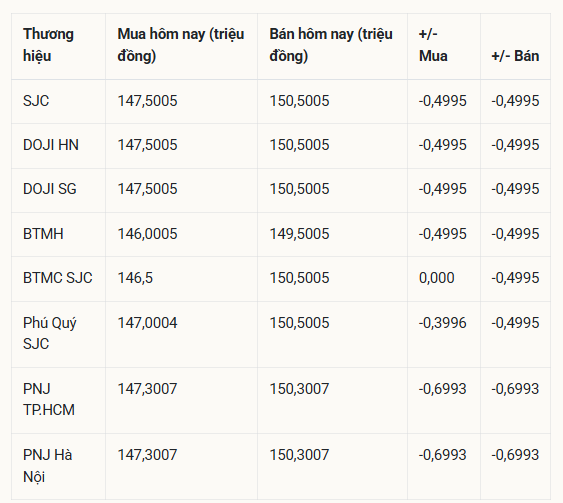Click the 0,000 buy change value
This screenshot has height=503, width=563.
pos(437,278)
